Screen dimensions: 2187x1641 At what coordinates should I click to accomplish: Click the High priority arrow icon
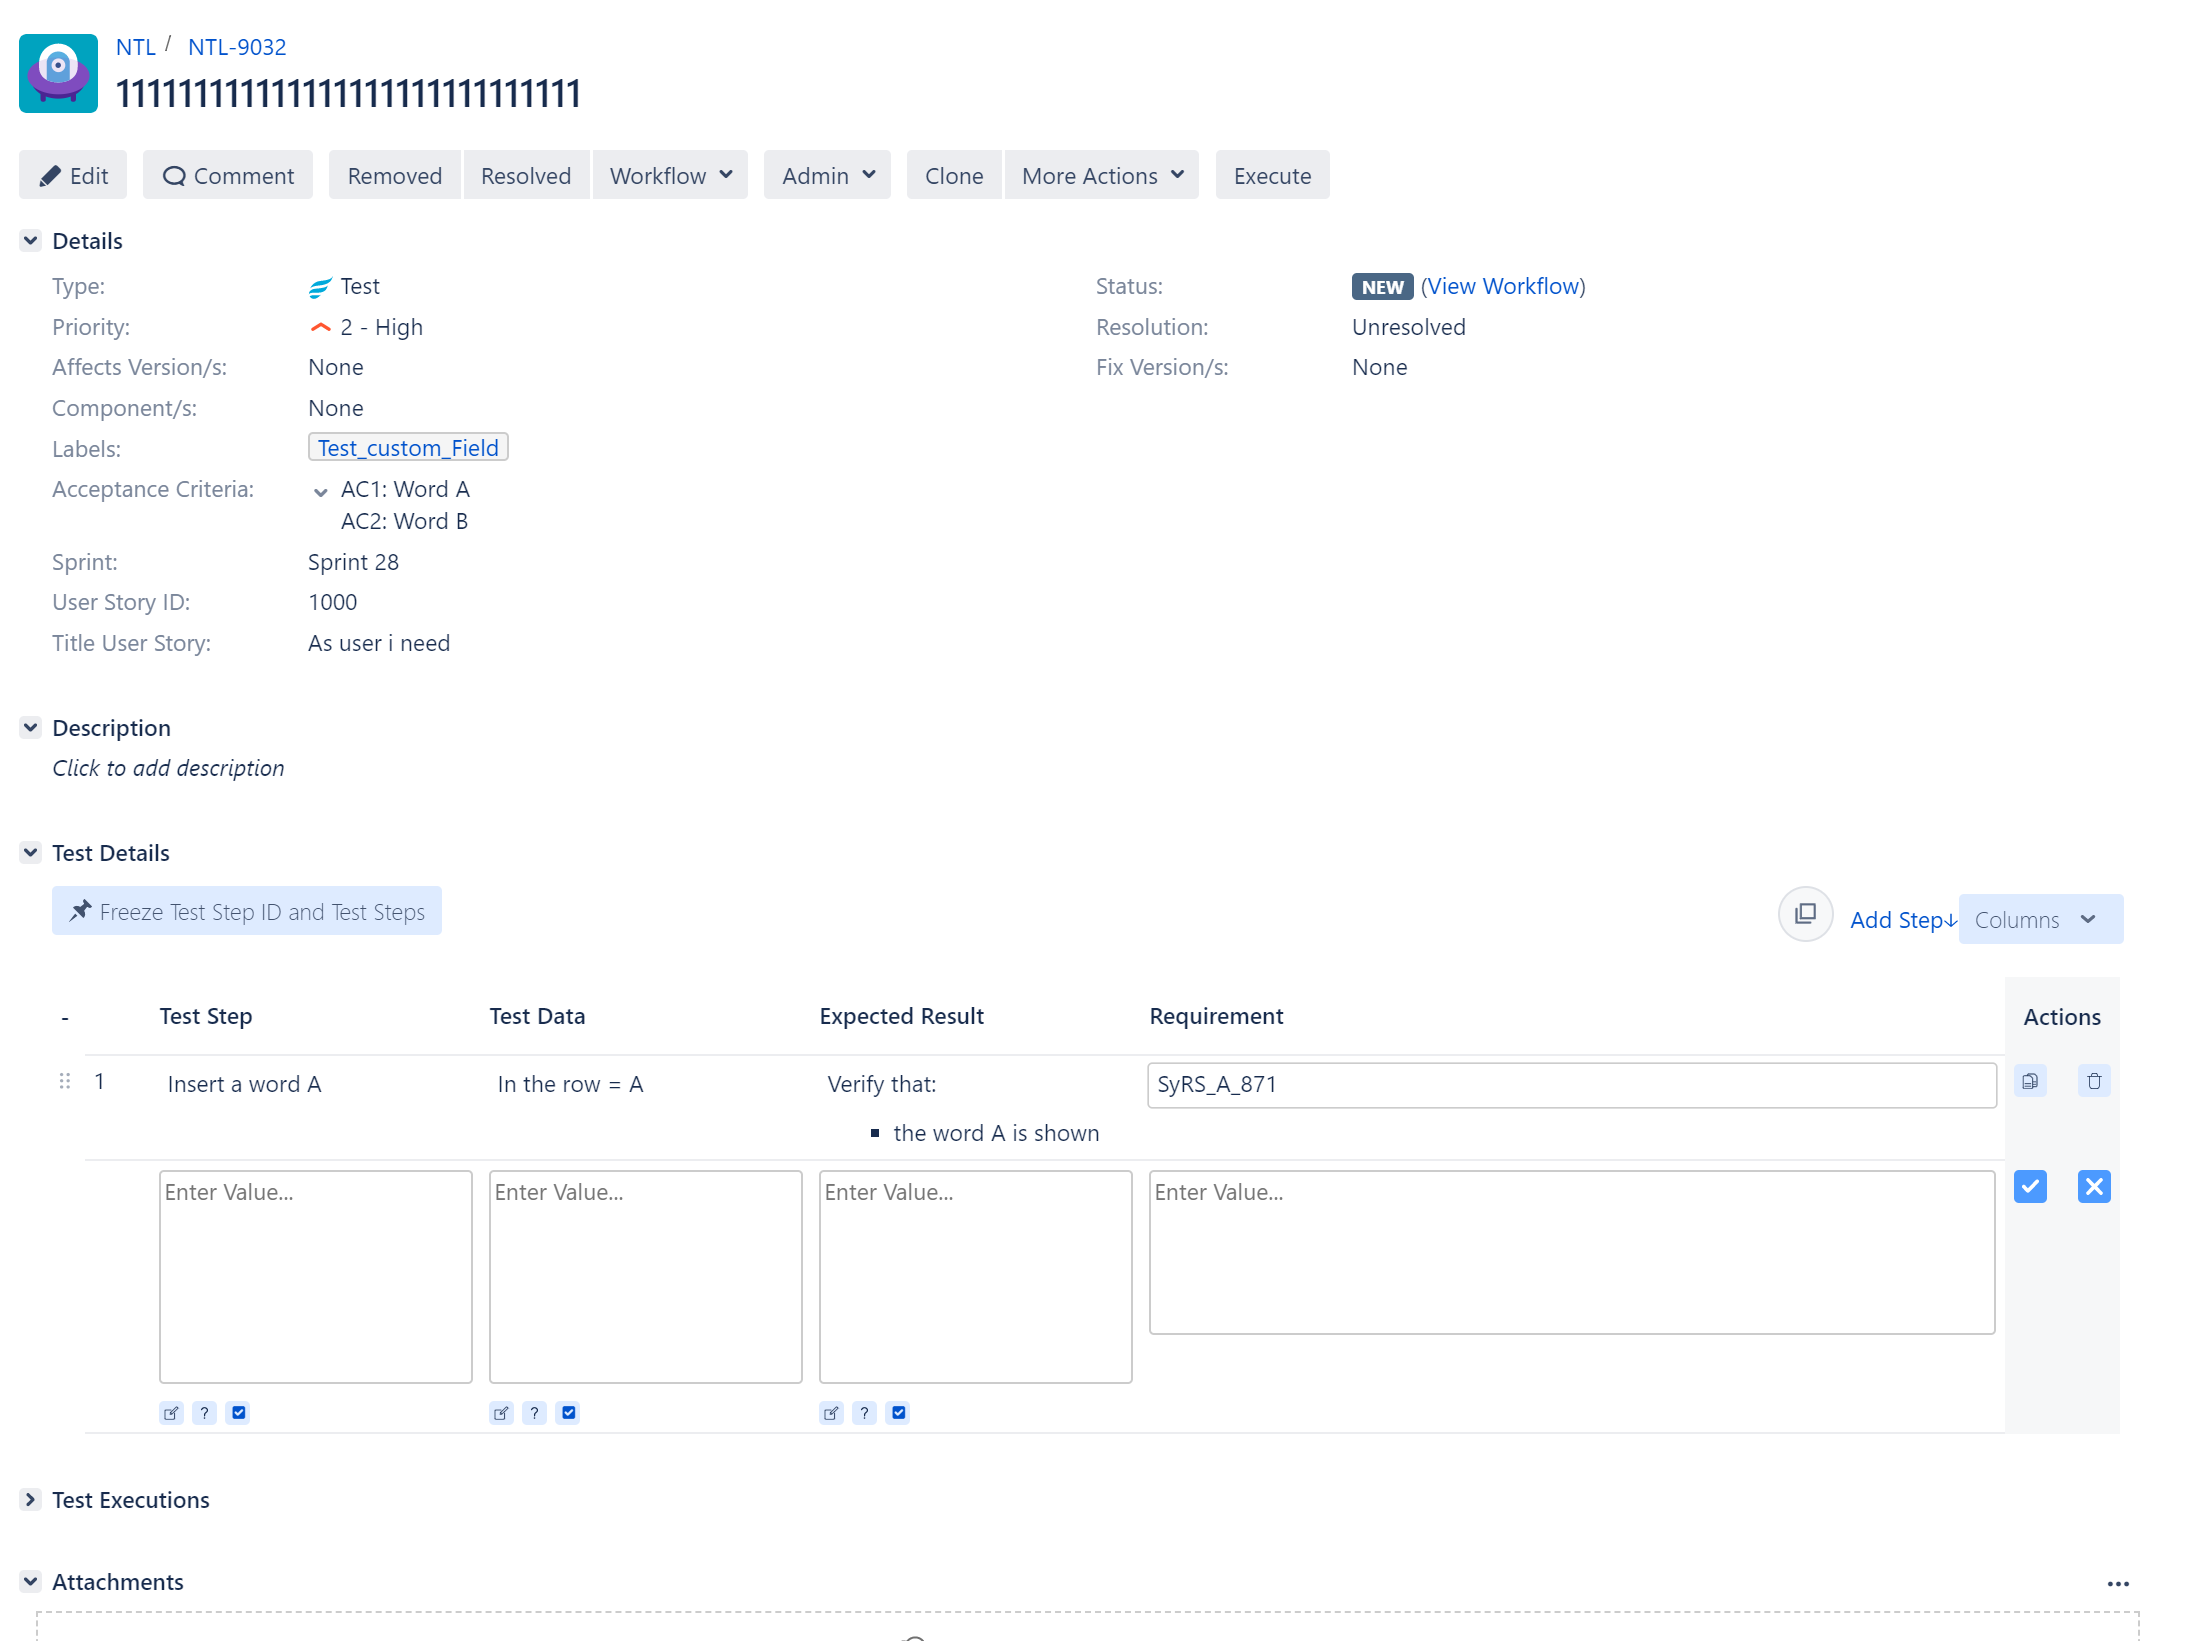320,328
